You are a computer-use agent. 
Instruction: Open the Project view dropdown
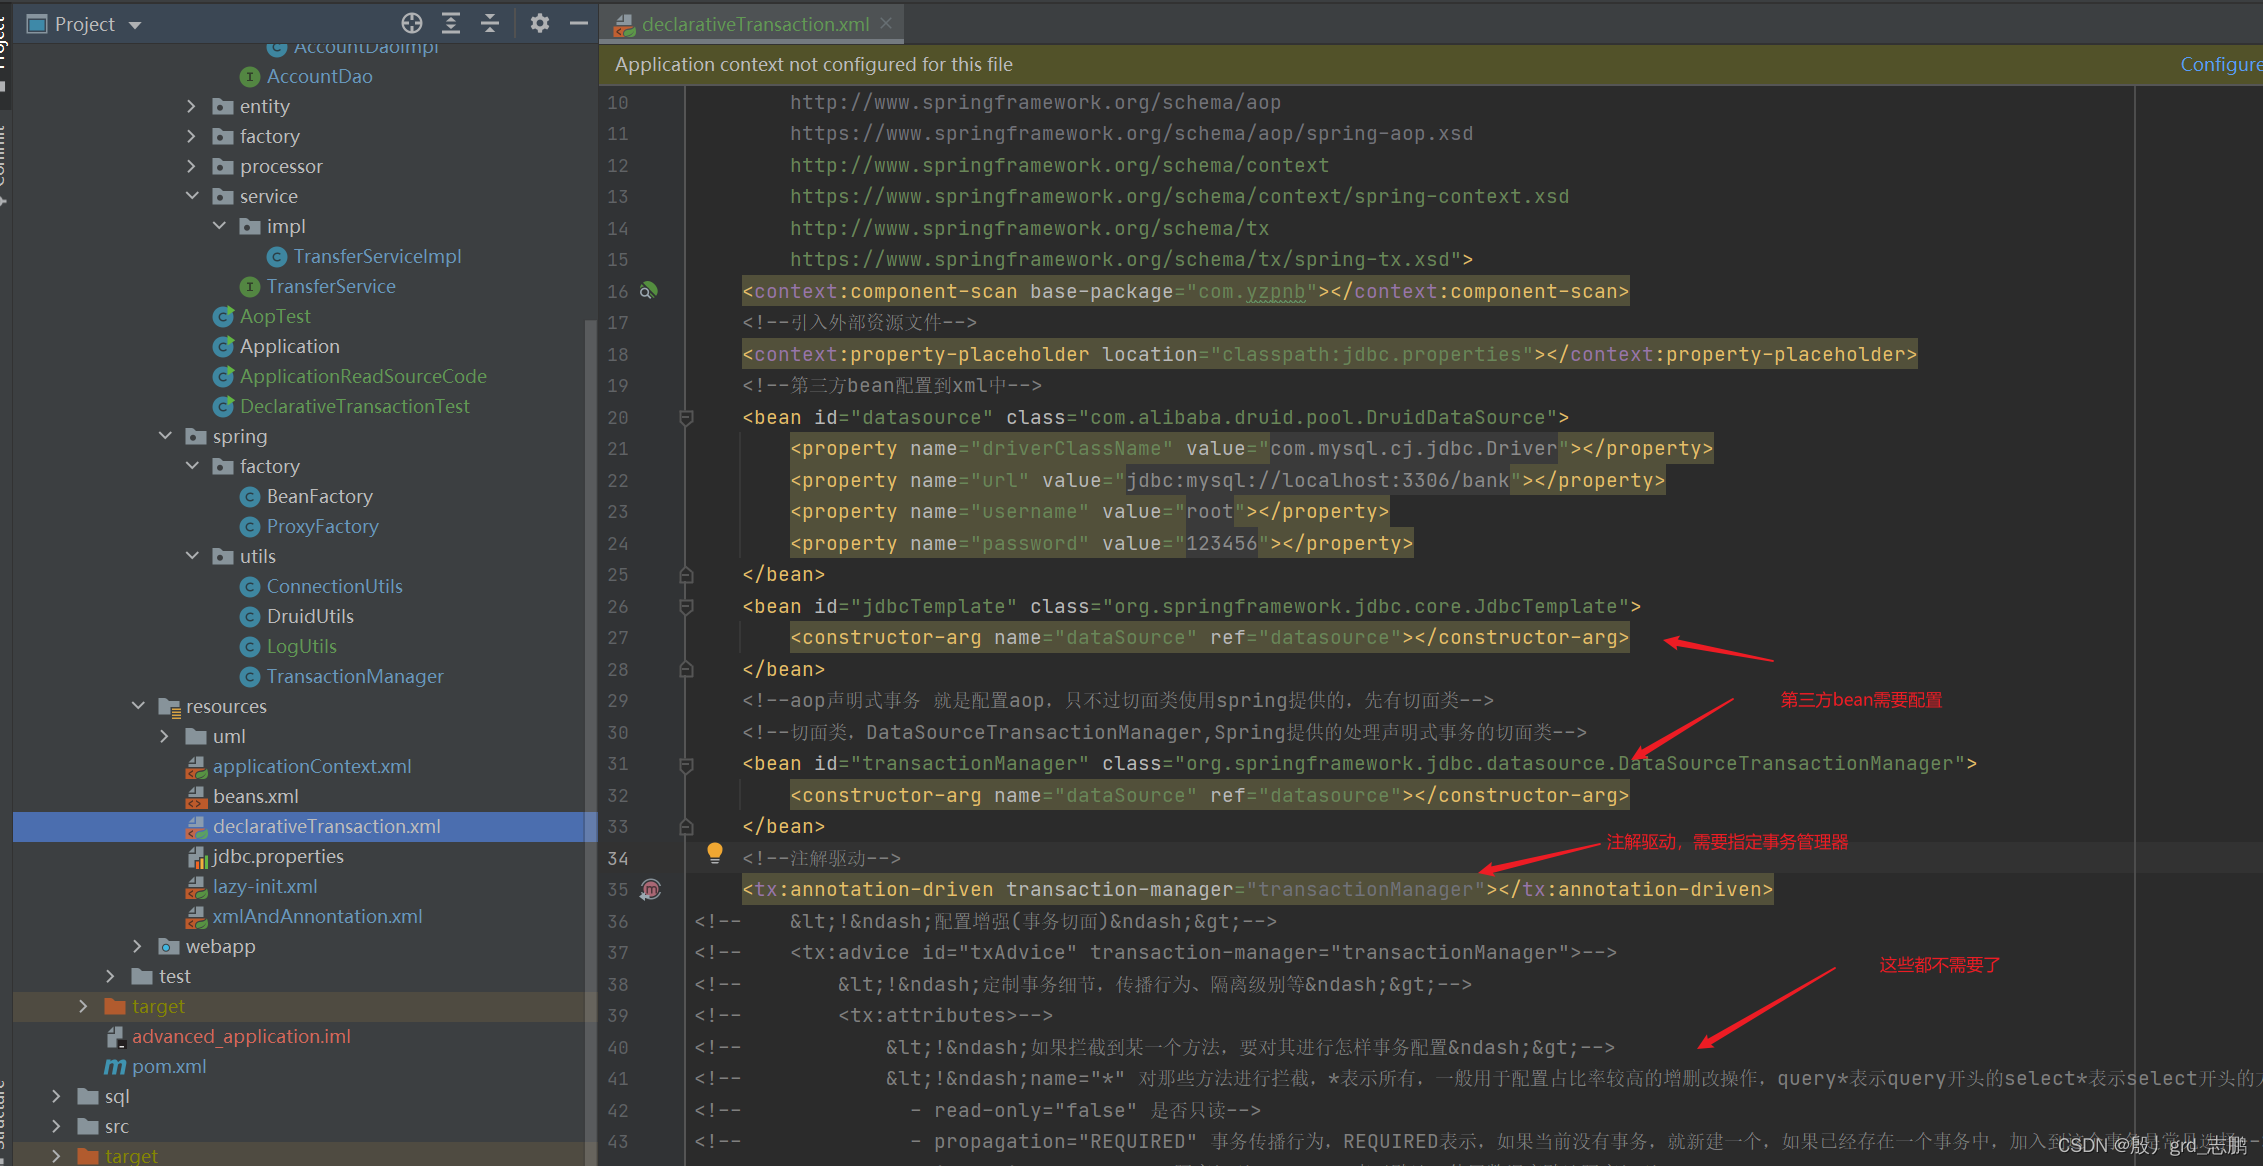coord(135,24)
